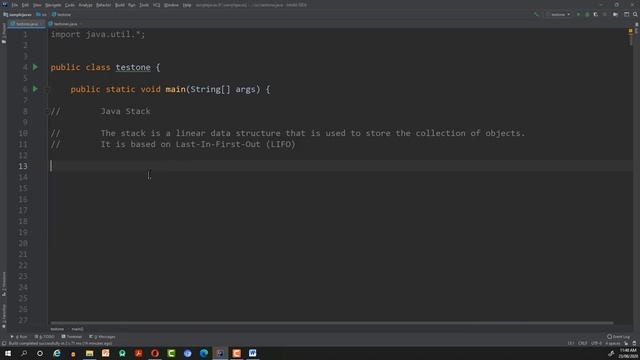The height and width of the screenshot is (360, 640).
Task: Open the Structure tool window sidebar button
Action: click(4, 284)
